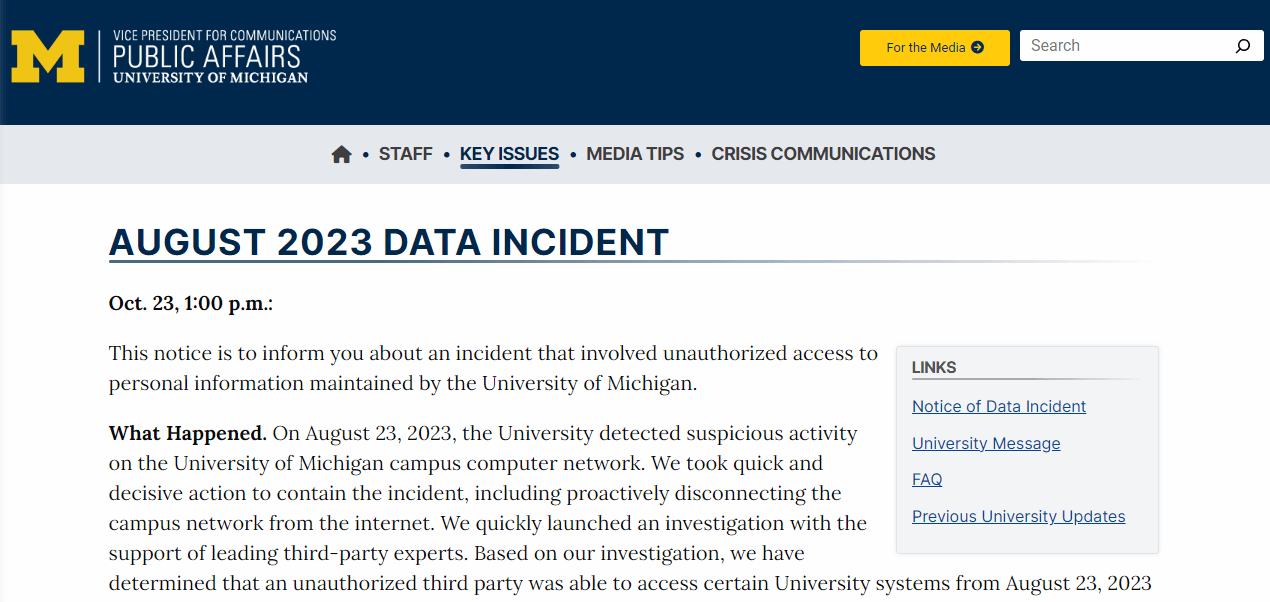1270x602 pixels.
Task: Open the FAQ link
Action: coord(927,479)
